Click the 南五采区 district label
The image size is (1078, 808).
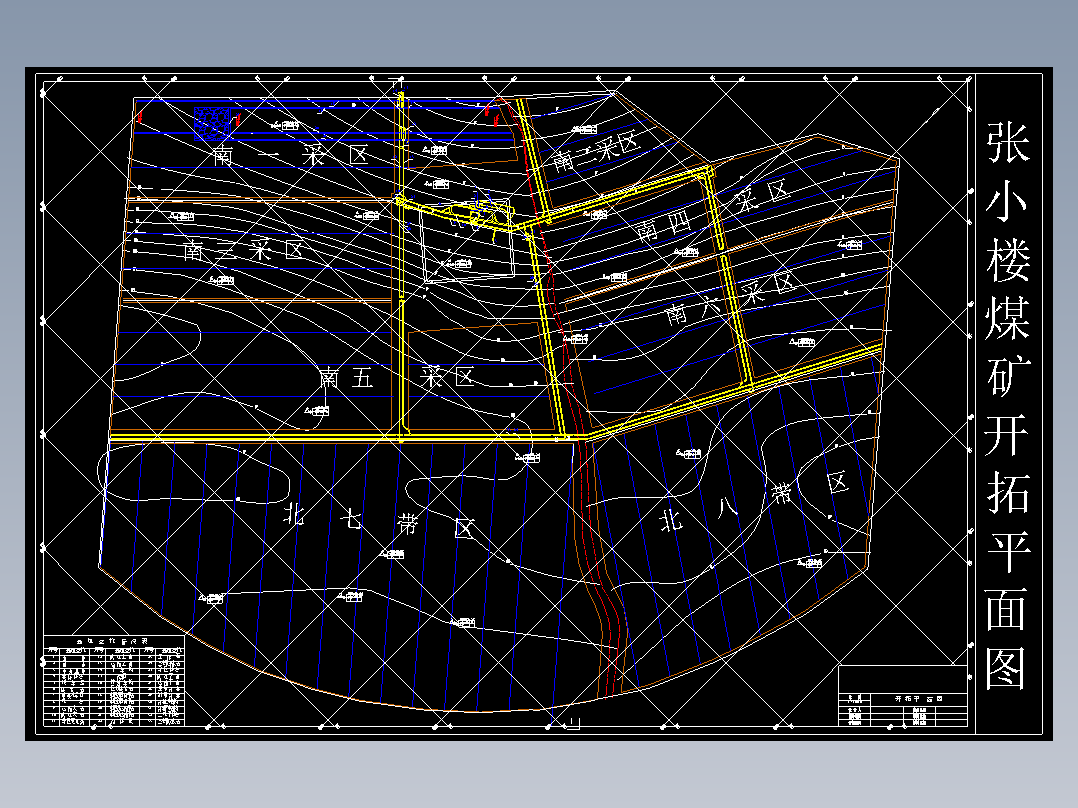(397, 378)
